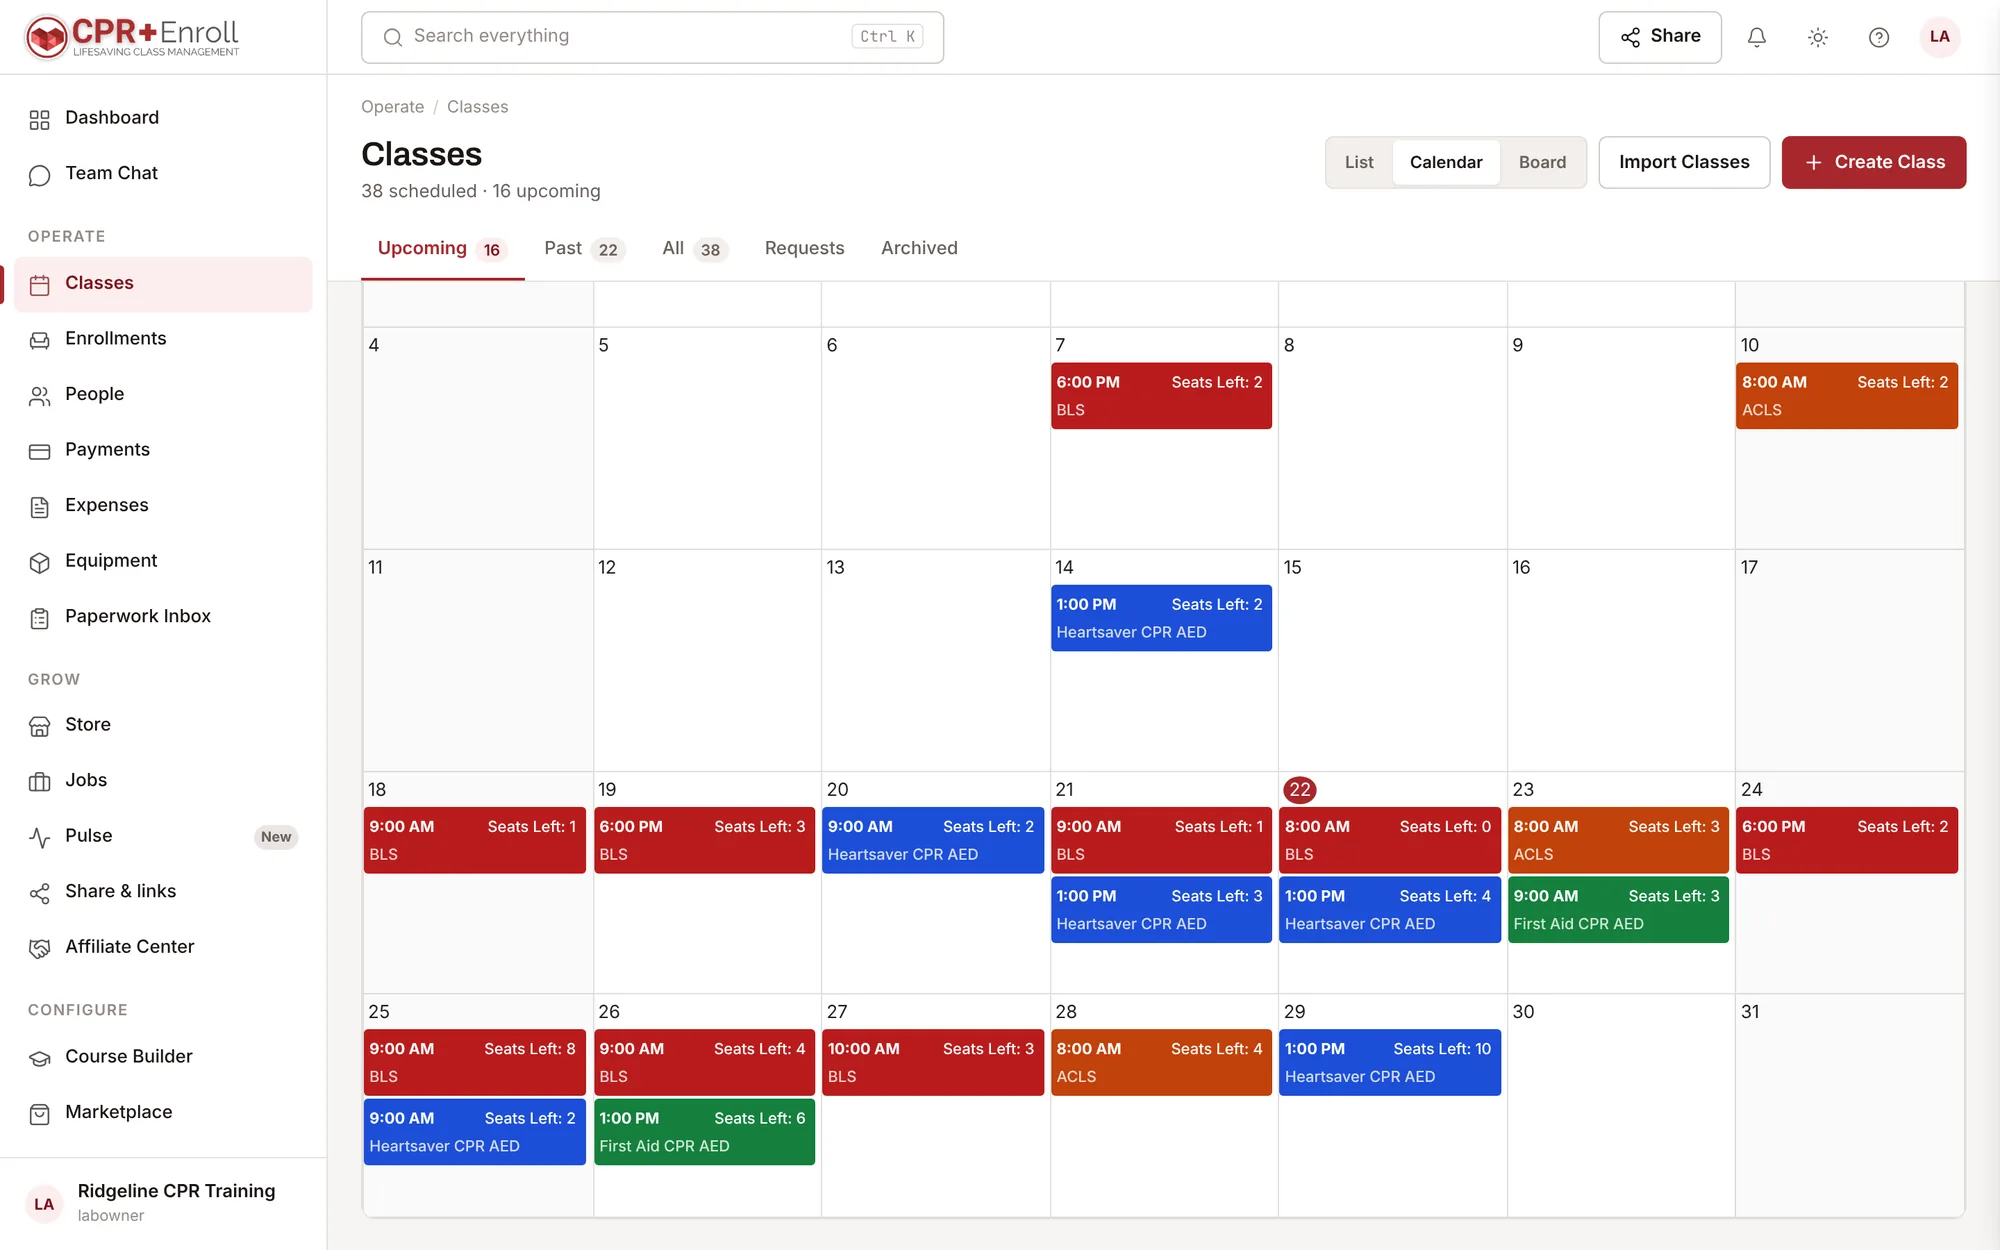Open the Ridgeline CPR Training account switcher
The height and width of the screenshot is (1250, 2000).
point(163,1203)
